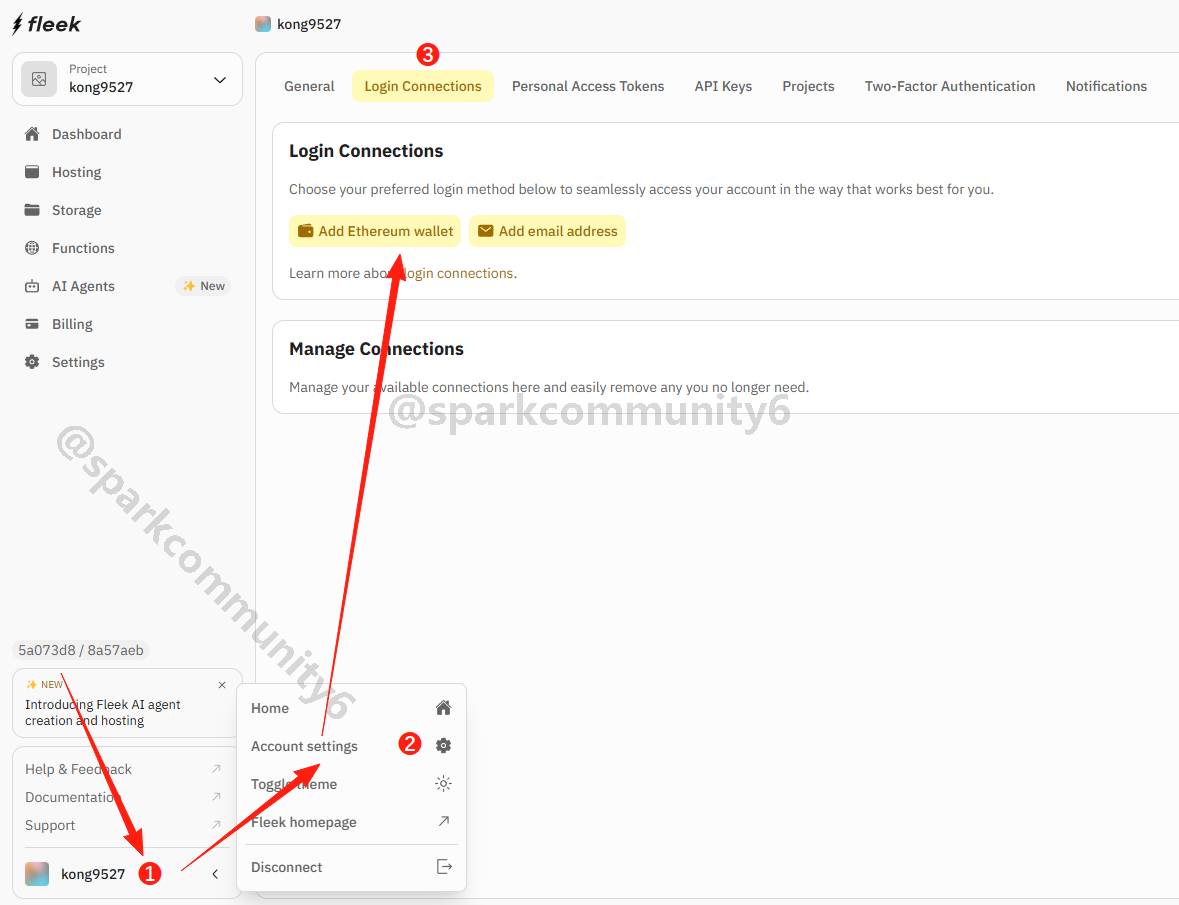Viewport: 1179px width, 905px height.
Task: Open Two-Factor Authentication tab
Action: (950, 86)
